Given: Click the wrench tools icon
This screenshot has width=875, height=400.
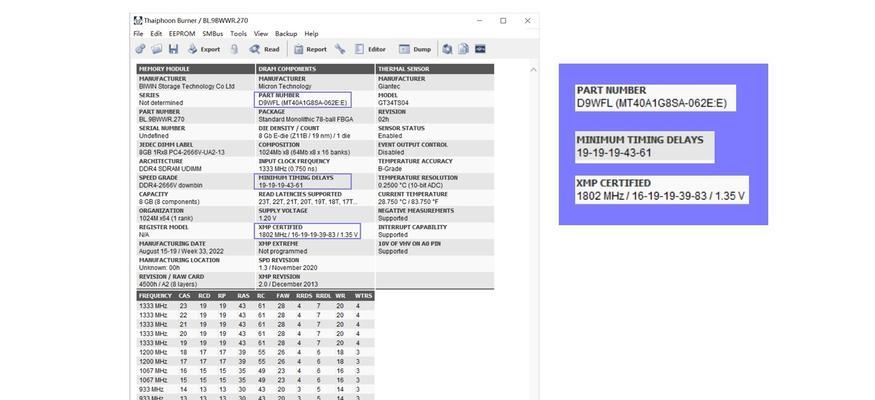Looking at the screenshot, I should (340, 49).
